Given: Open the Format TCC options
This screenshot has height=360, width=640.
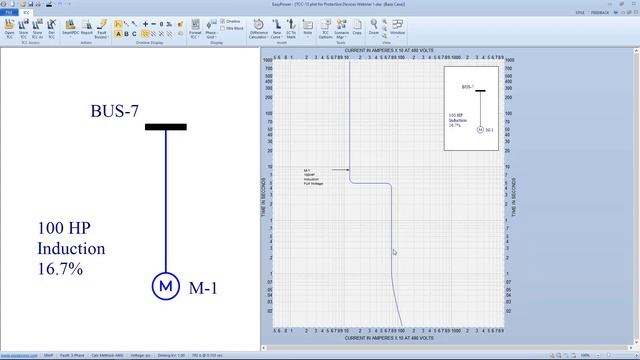Looking at the screenshot, I should click(195, 29).
